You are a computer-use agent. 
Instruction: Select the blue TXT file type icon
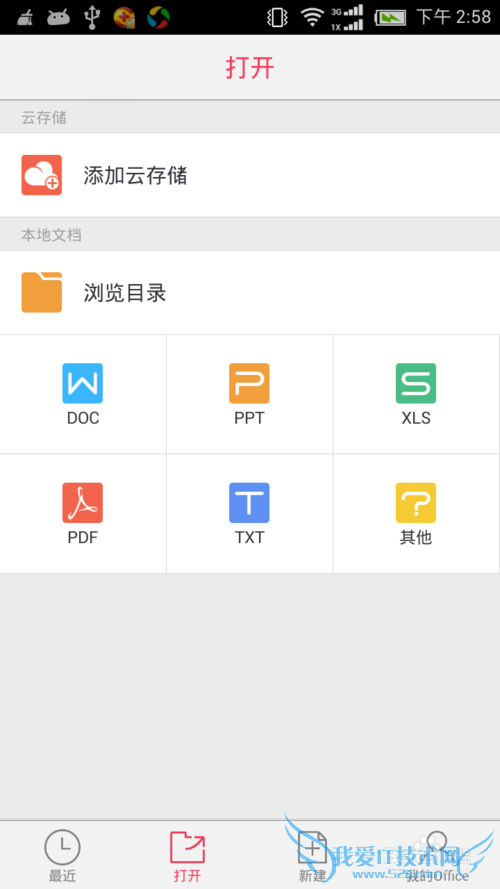tap(249, 502)
